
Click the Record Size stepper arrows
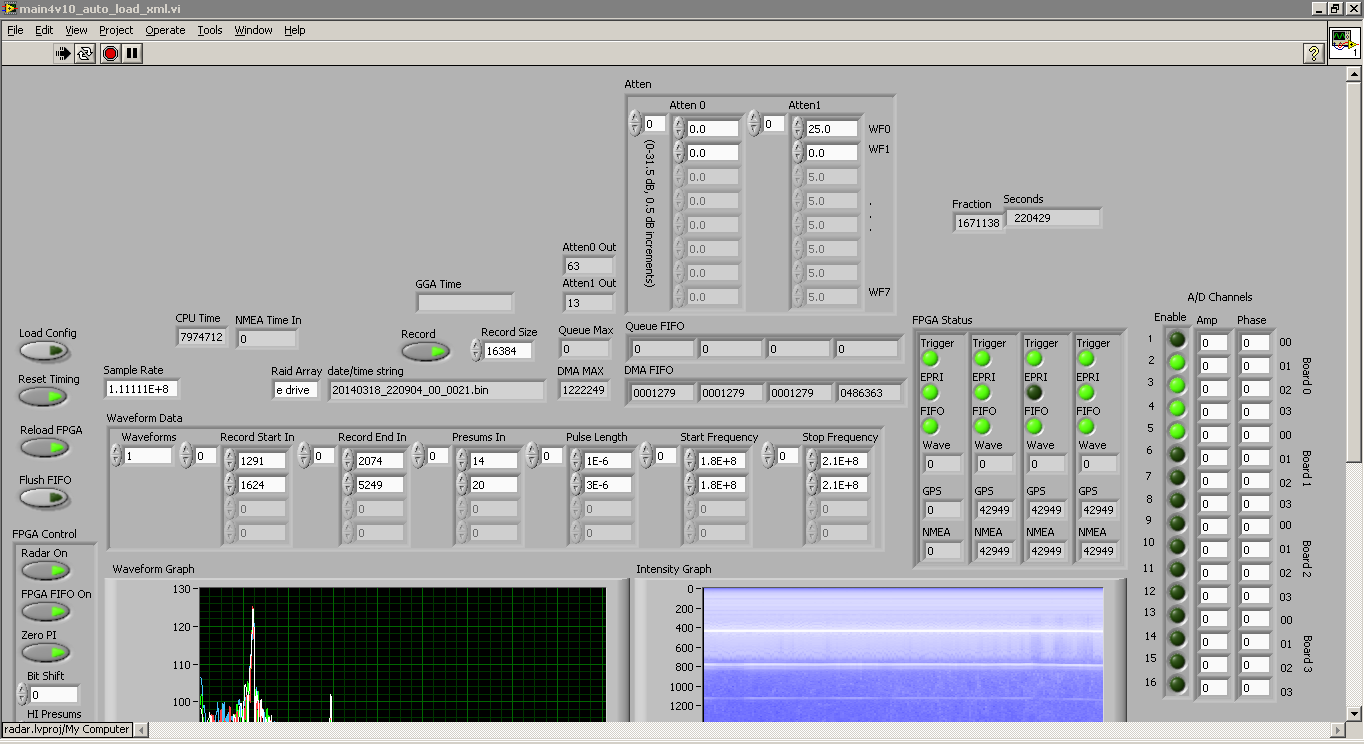click(x=476, y=351)
